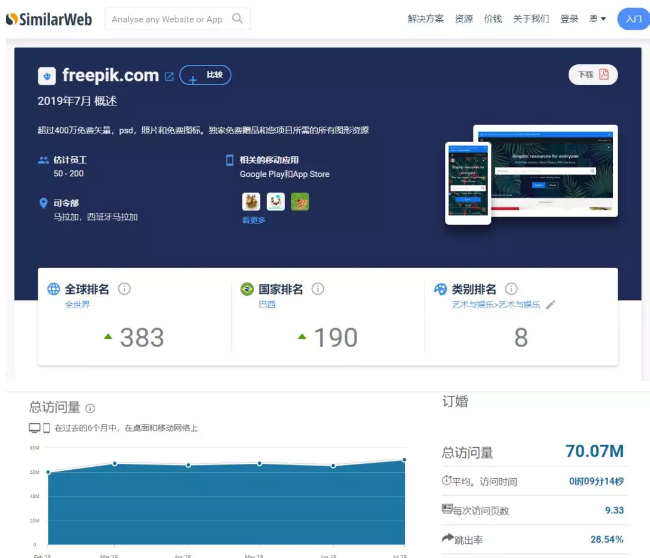Open the first related app thumbnail
The height and width of the screenshot is (558, 650).
point(251,201)
